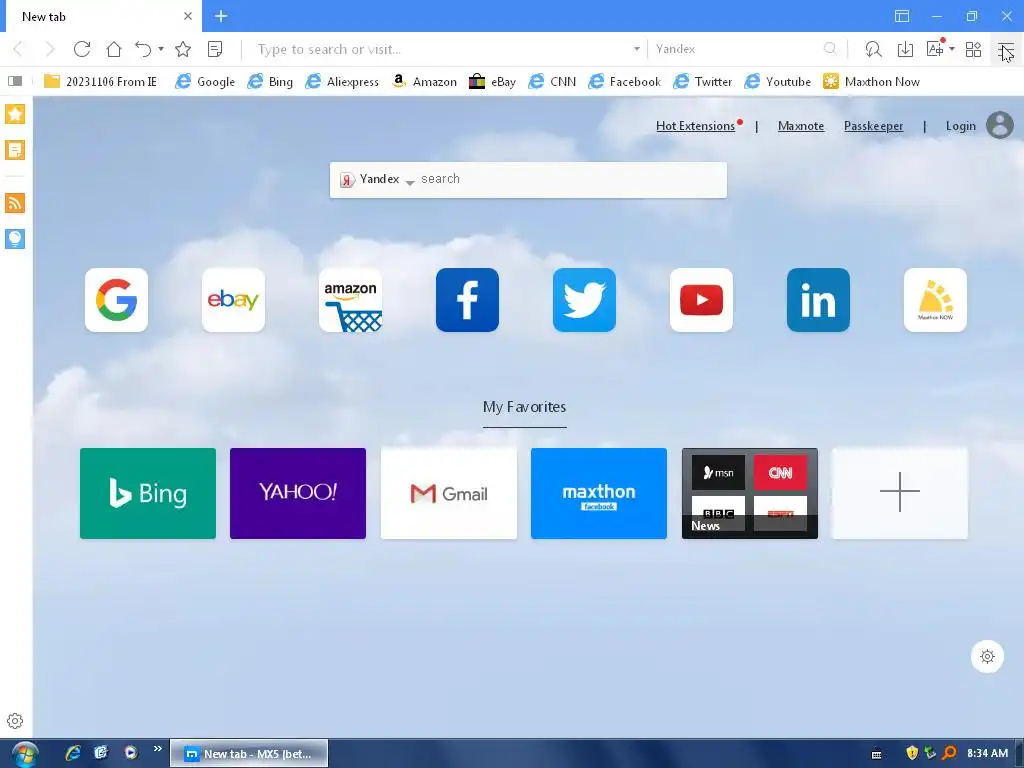Click the Hot Extensions link
1024x768 pixels.
tap(696, 126)
